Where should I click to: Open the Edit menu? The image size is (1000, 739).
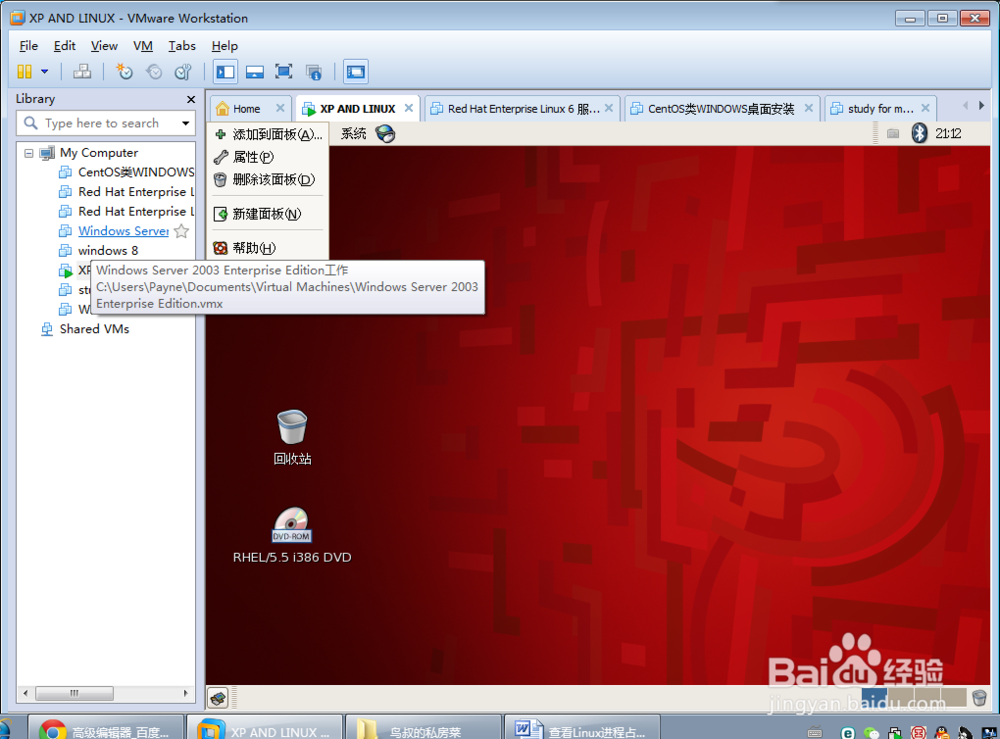tap(64, 46)
